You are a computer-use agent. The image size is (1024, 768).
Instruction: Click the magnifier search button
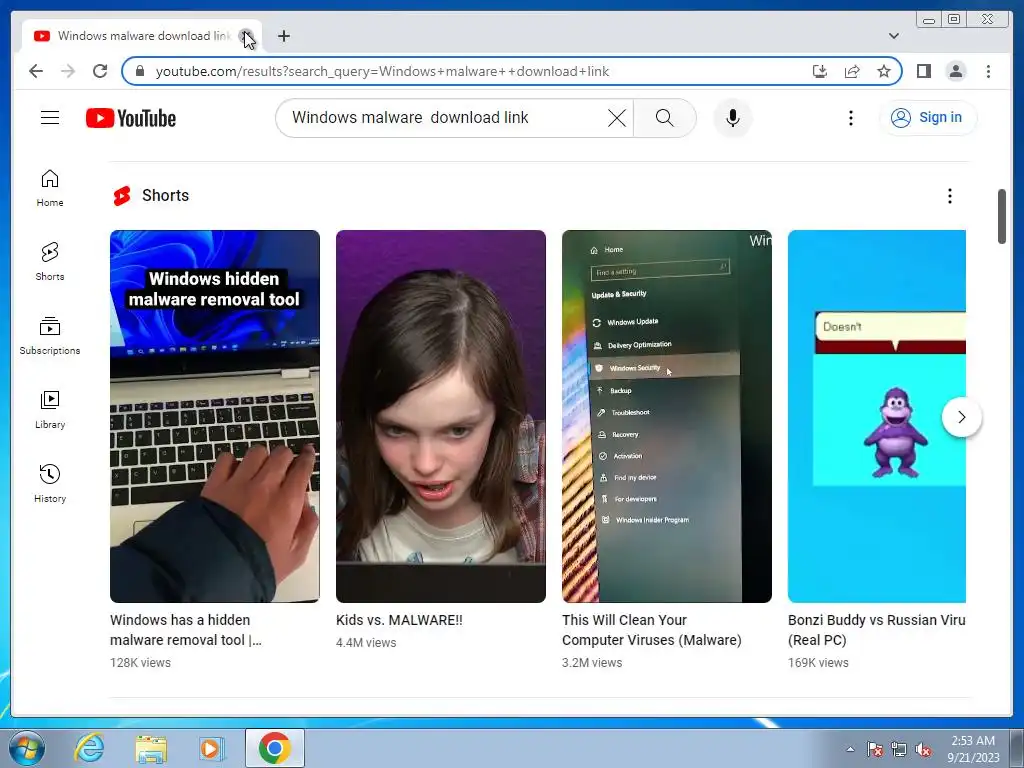pos(664,118)
